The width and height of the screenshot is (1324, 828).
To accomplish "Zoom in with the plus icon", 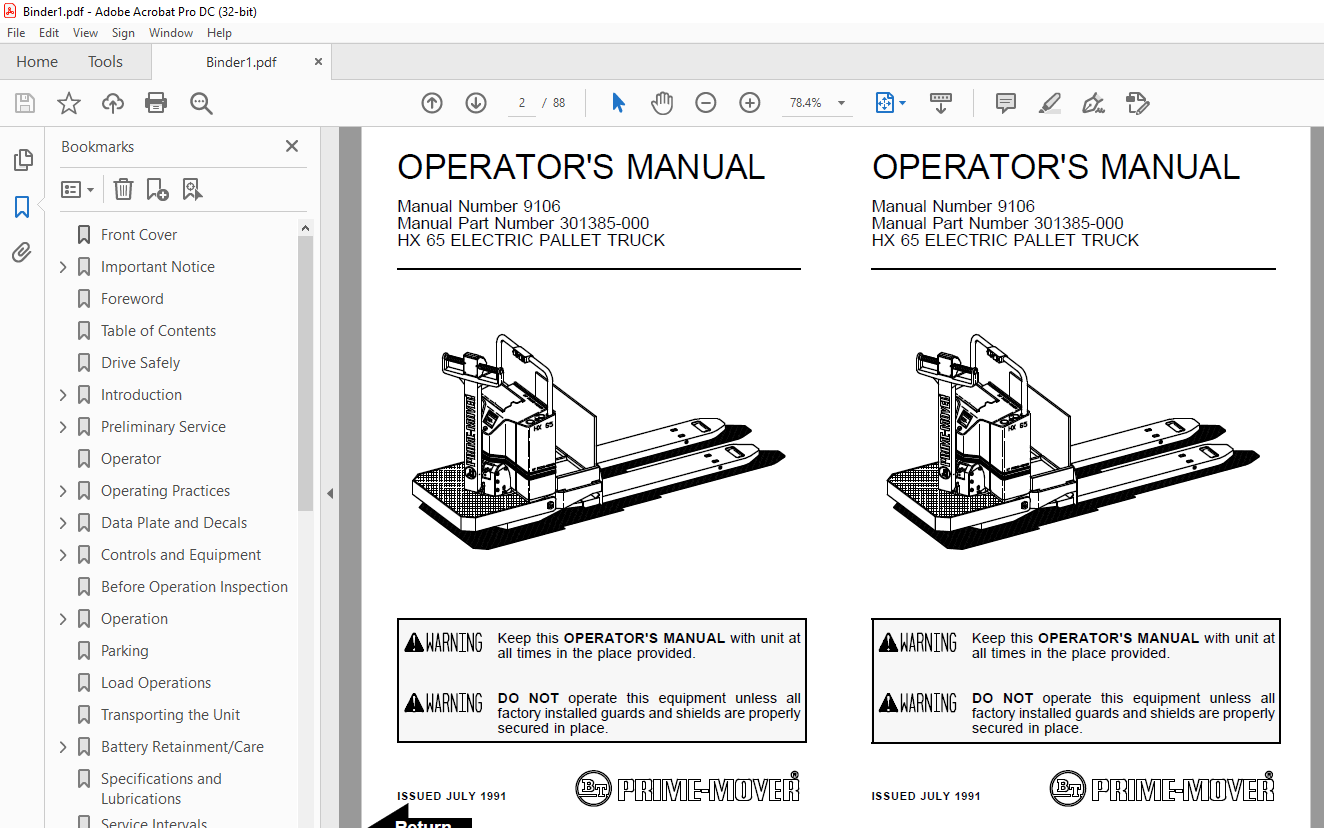I will (750, 103).
